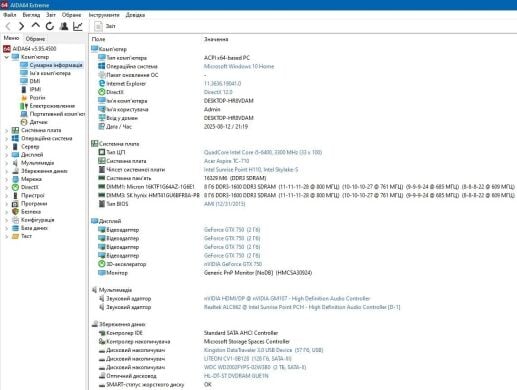Open Acer Aspire TC-710 link
The image size is (517, 390).
click(x=226, y=161)
